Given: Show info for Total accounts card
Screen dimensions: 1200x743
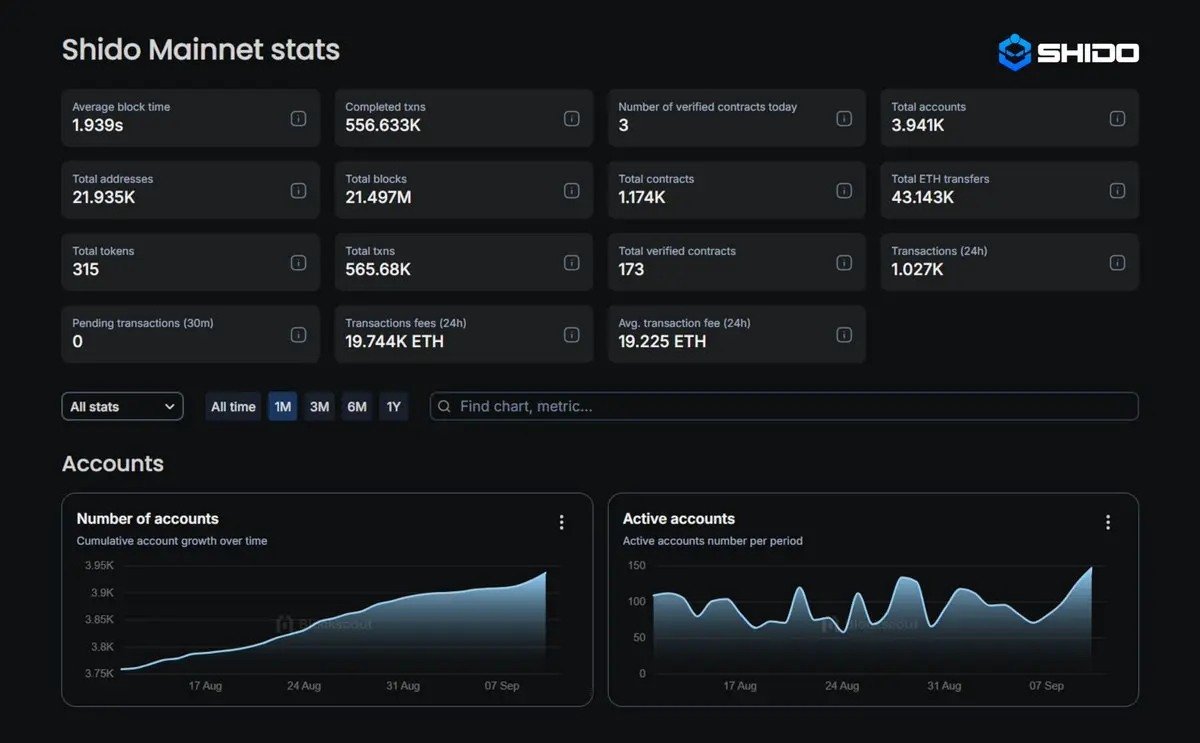Looking at the screenshot, I should click(x=1117, y=118).
